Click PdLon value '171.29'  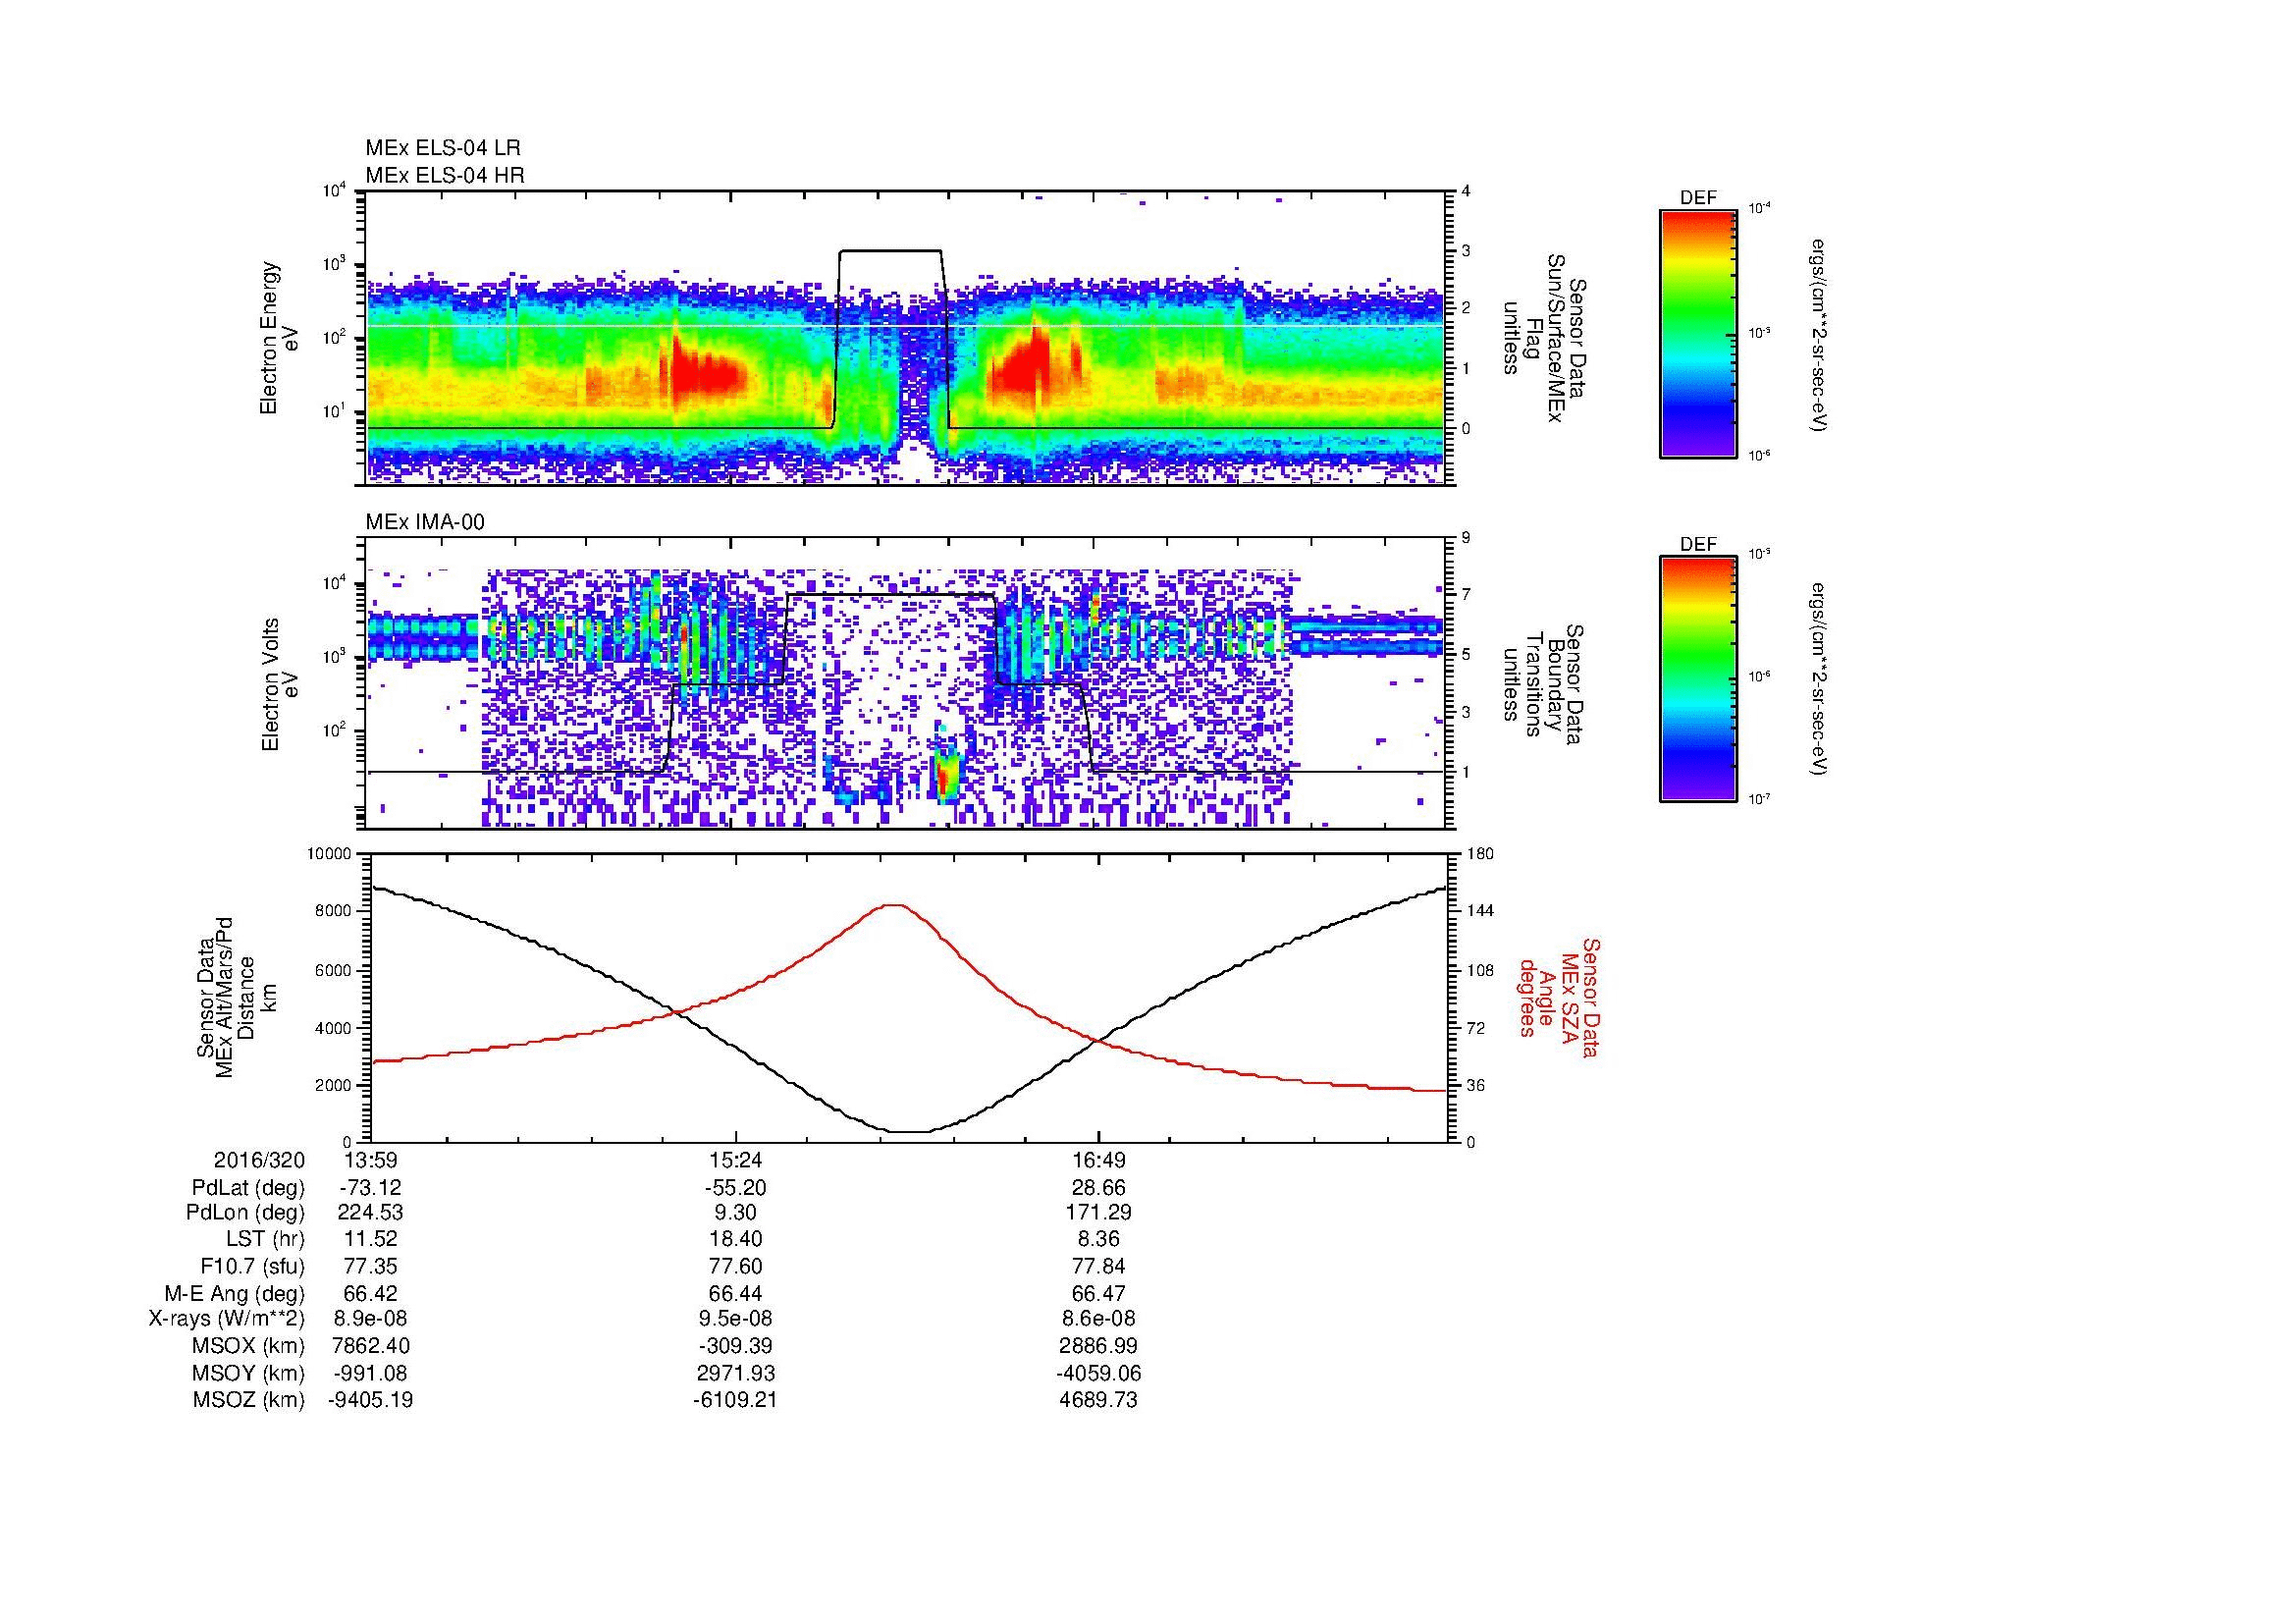1098,1213
